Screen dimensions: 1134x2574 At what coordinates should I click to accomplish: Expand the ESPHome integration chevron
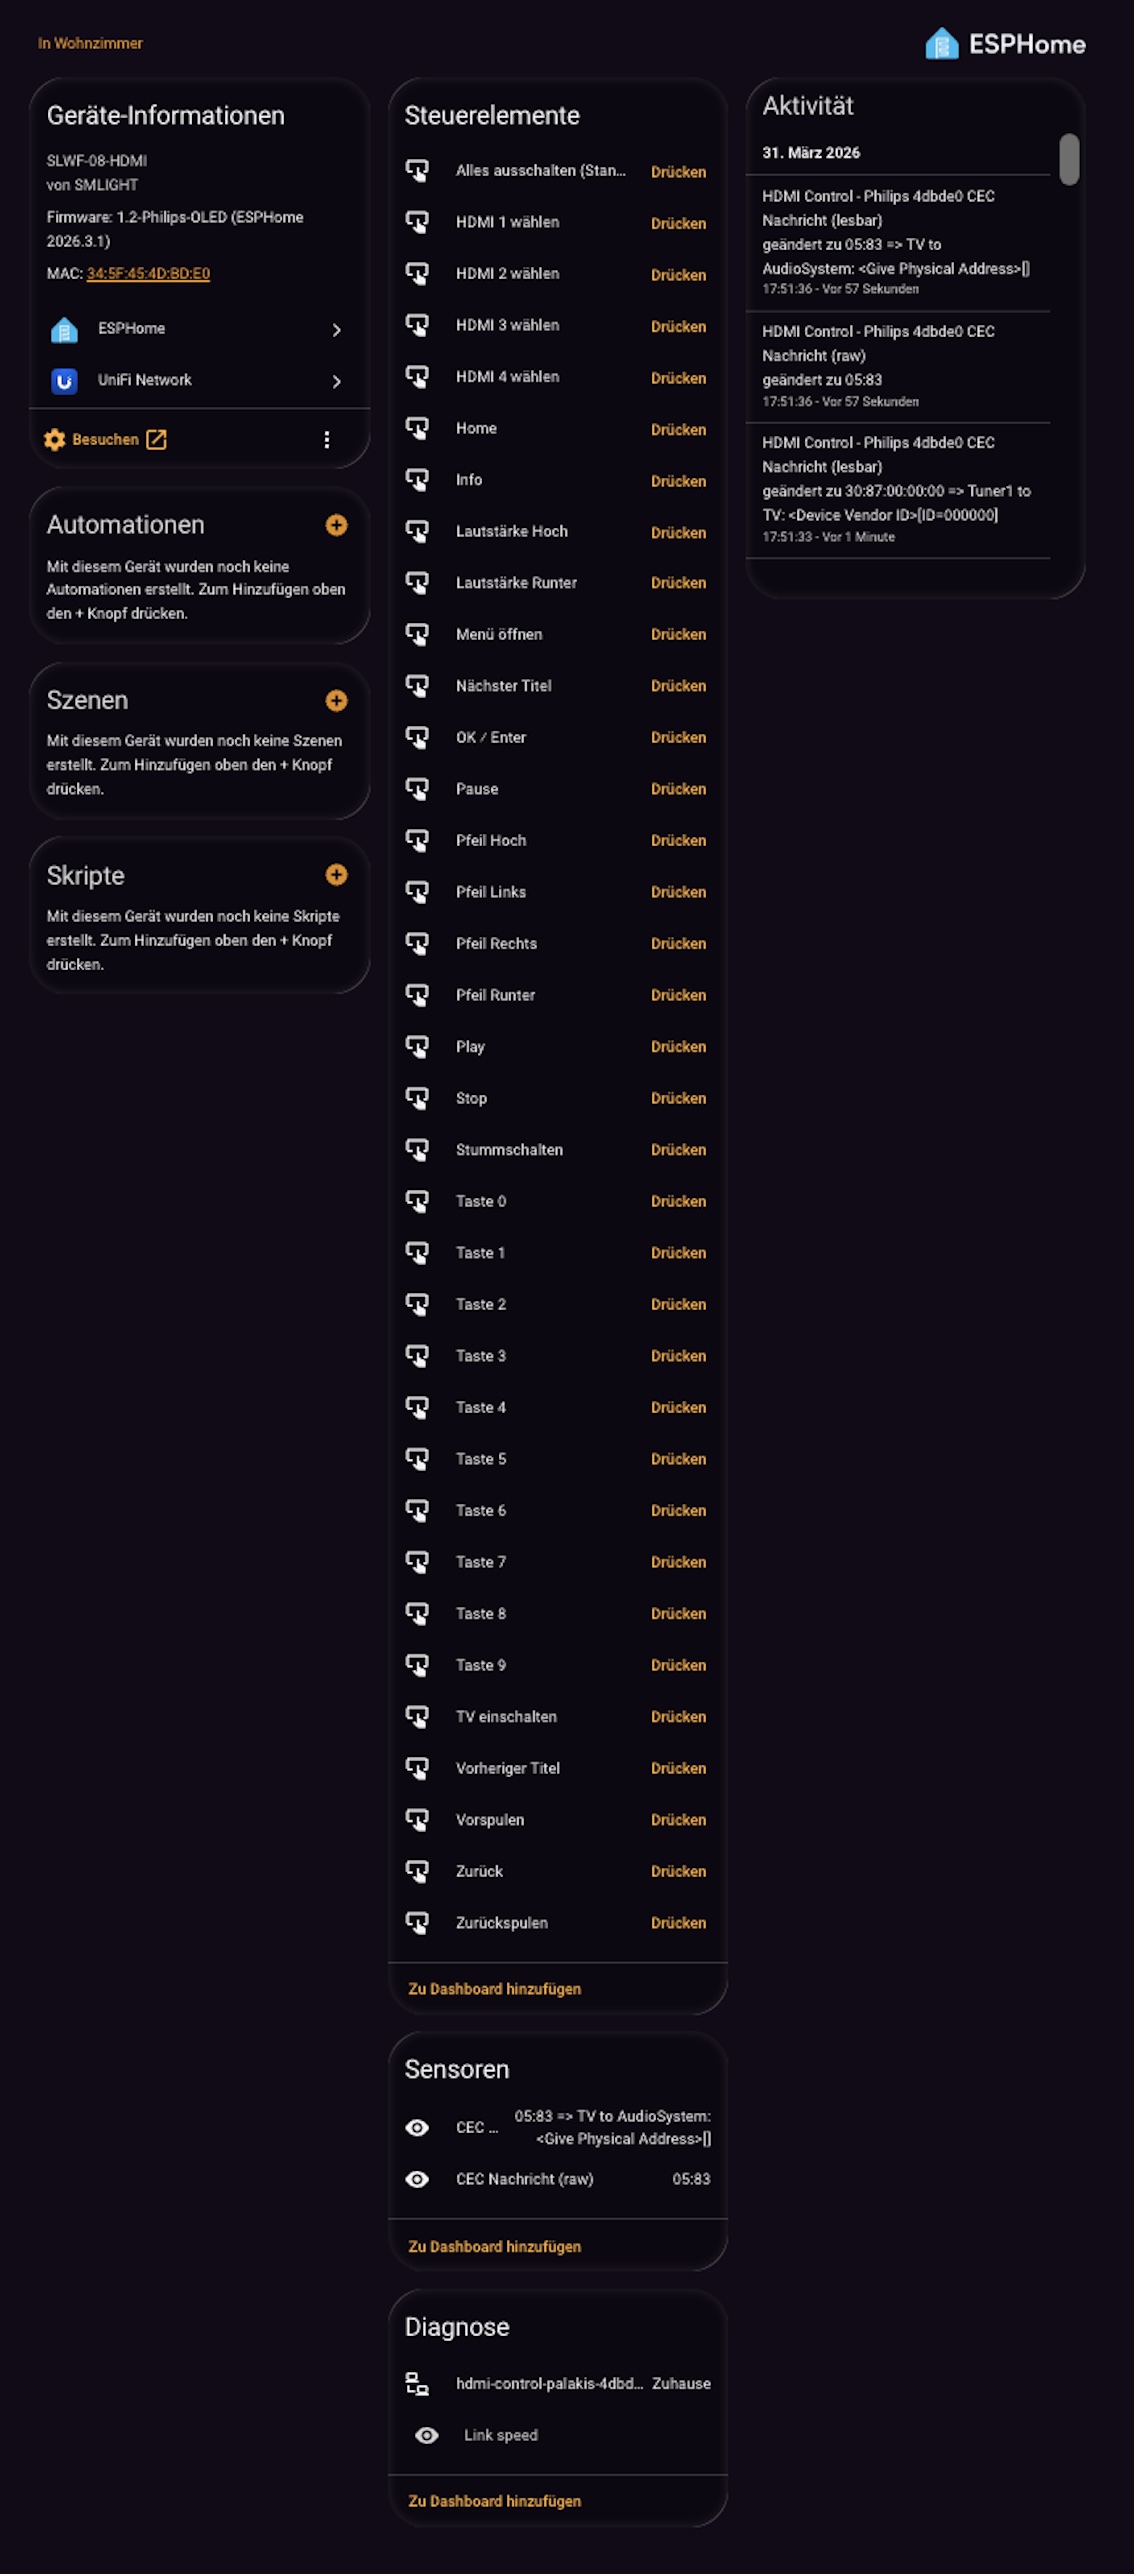(336, 329)
